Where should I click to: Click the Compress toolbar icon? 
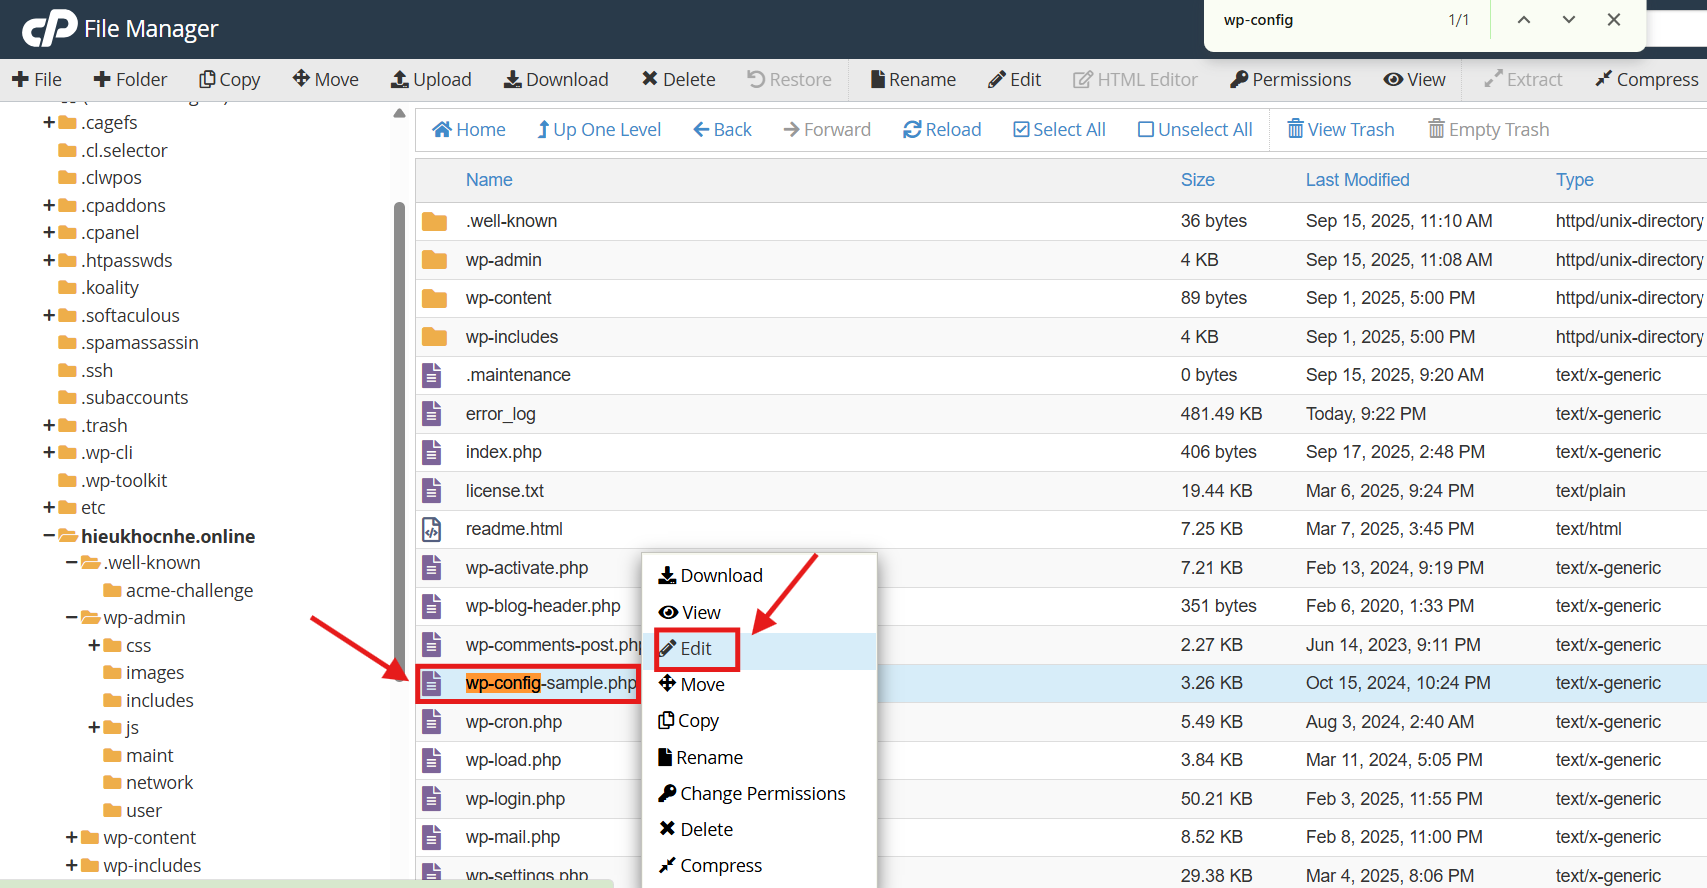pos(1604,79)
